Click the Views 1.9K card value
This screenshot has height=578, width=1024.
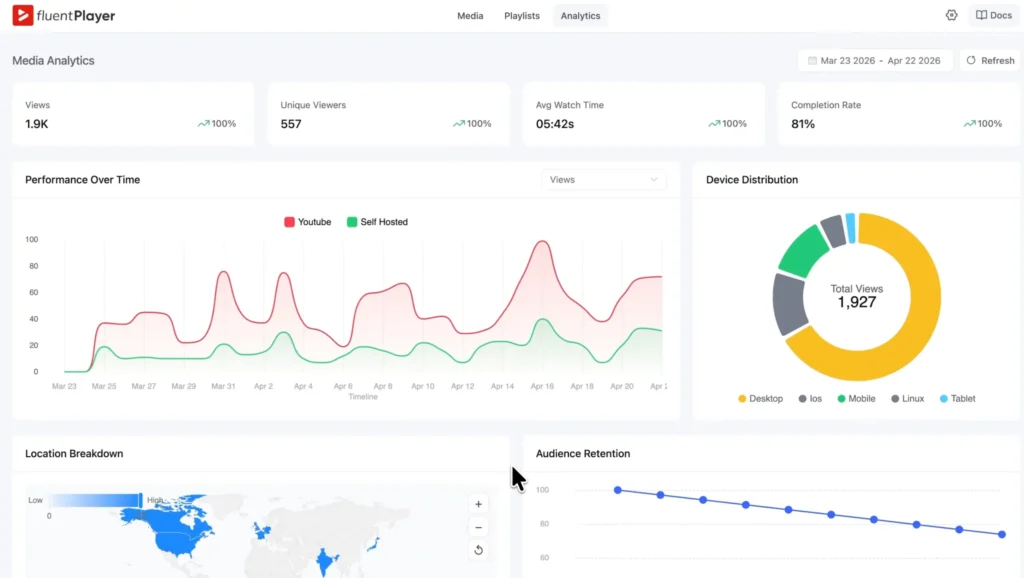37,124
